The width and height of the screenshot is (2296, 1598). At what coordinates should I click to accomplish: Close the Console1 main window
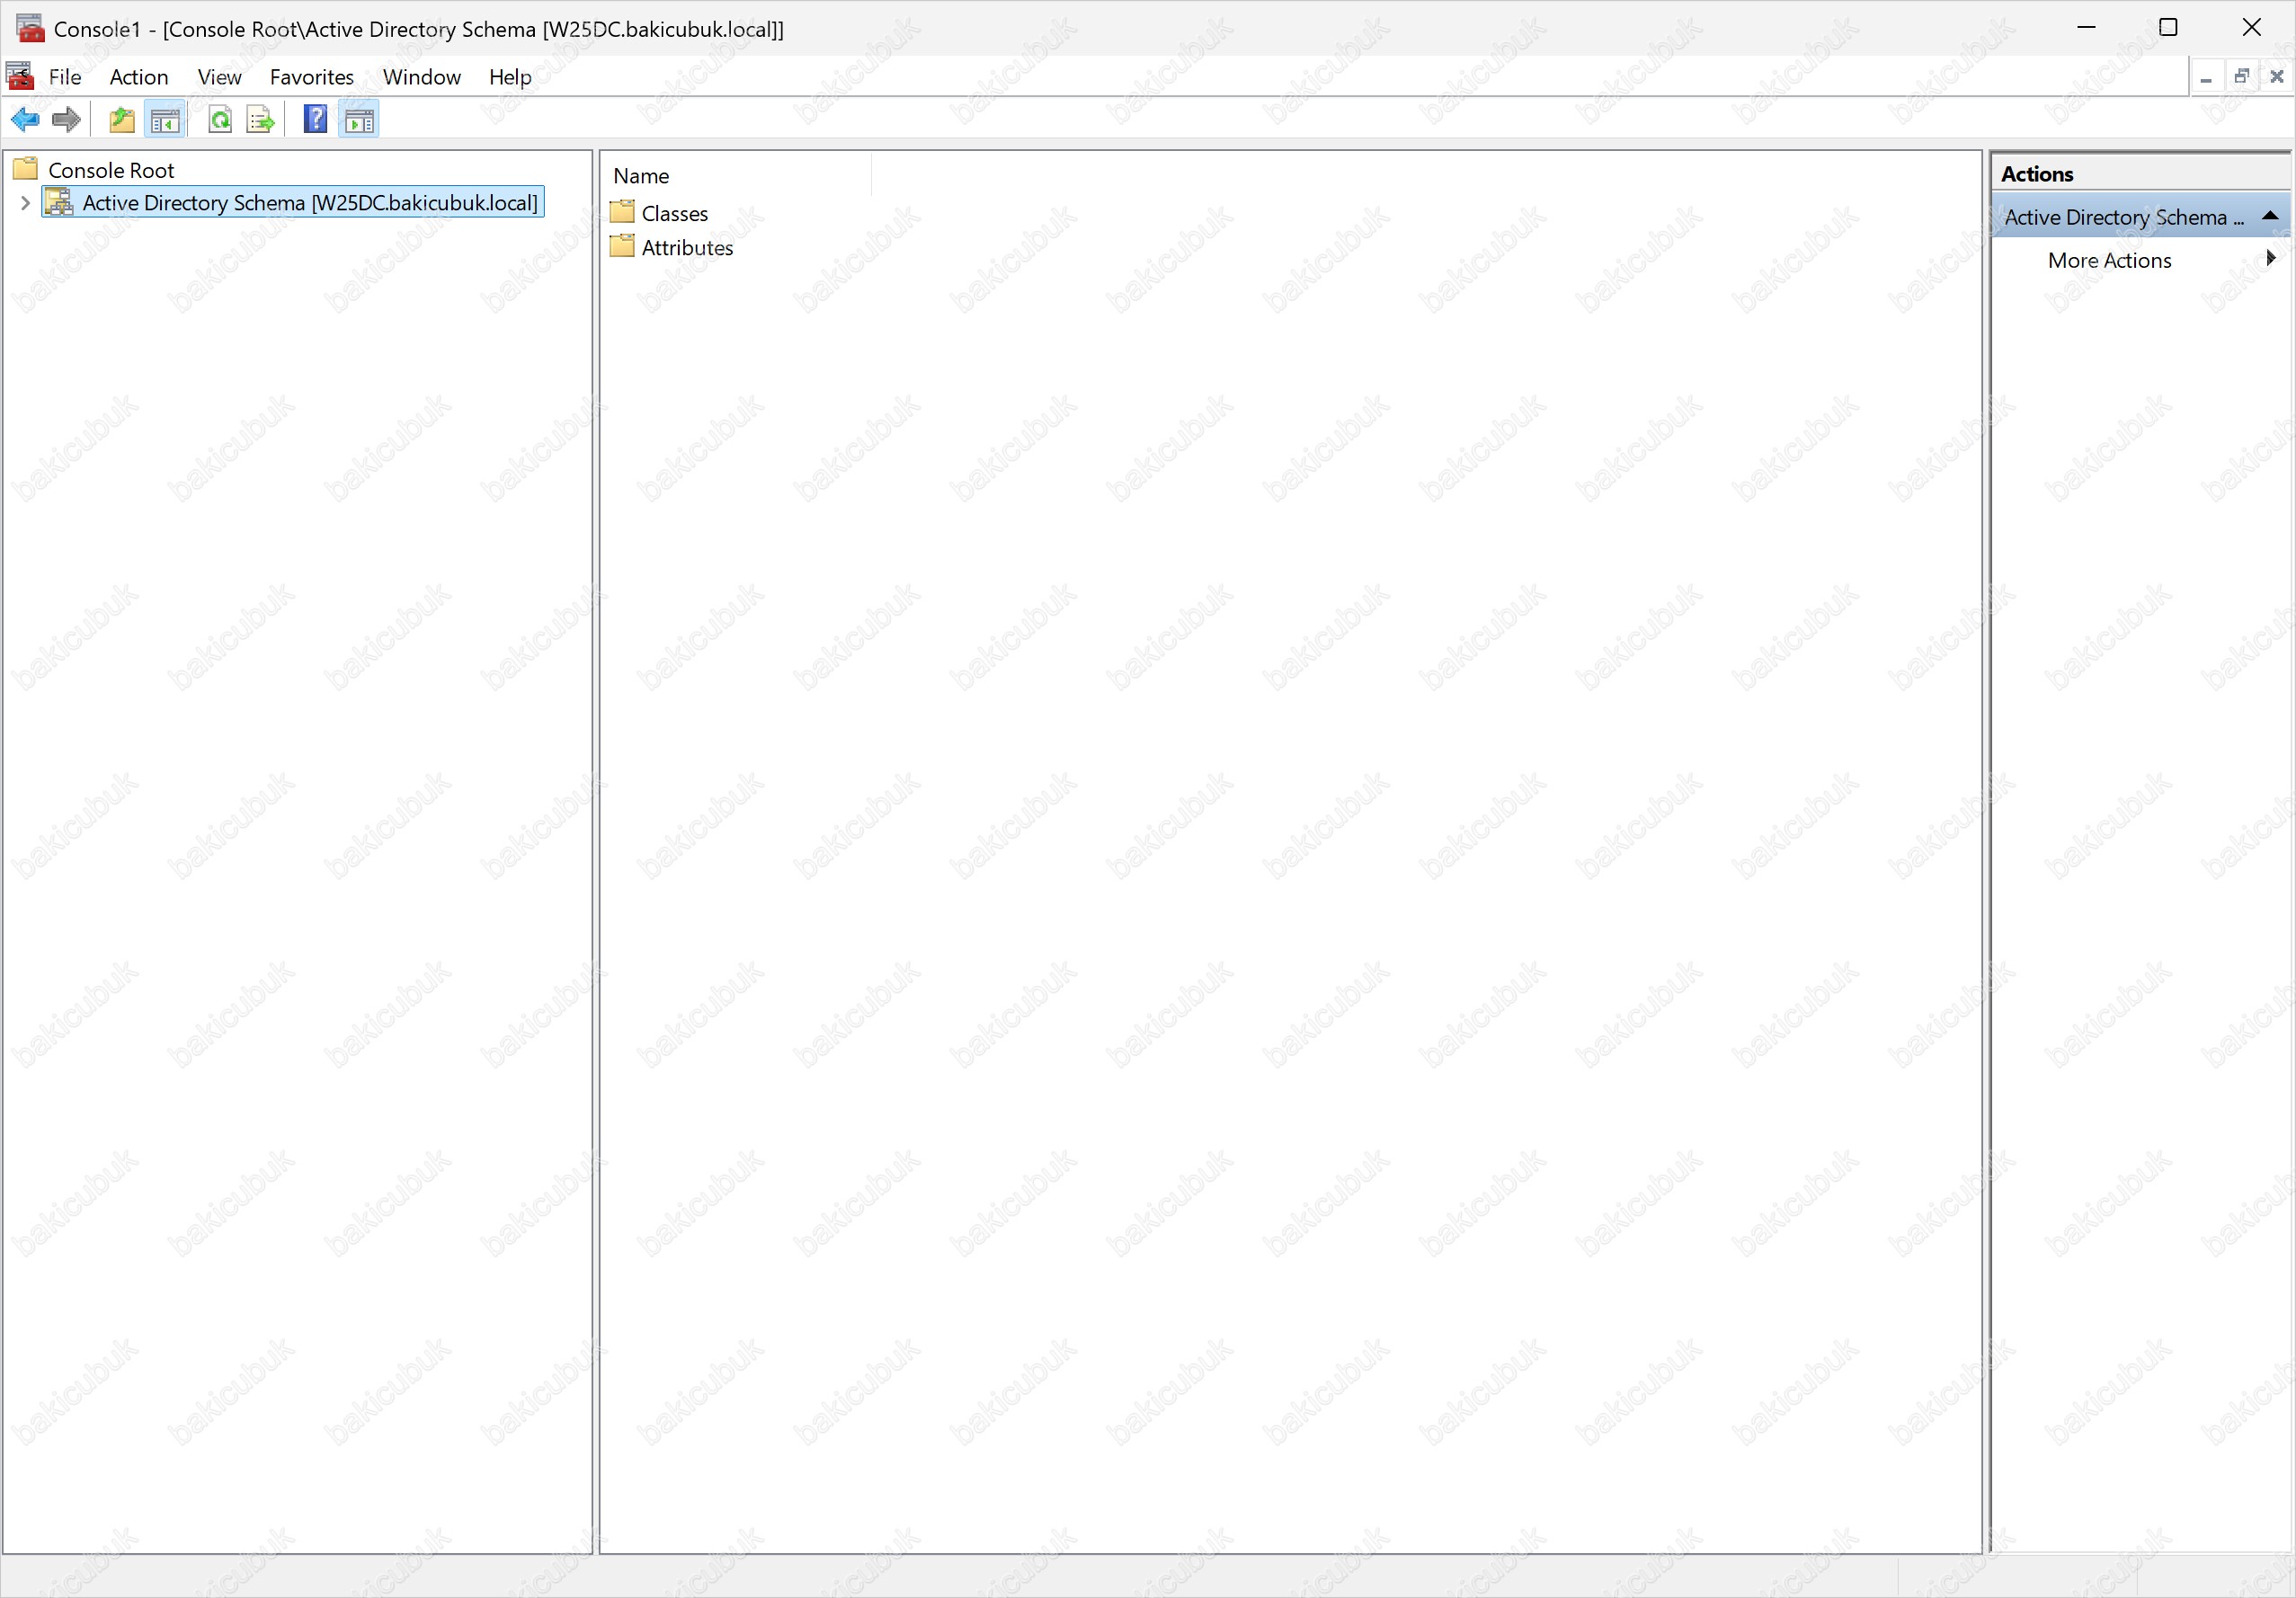pyautogui.click(x=2251, y=27)
